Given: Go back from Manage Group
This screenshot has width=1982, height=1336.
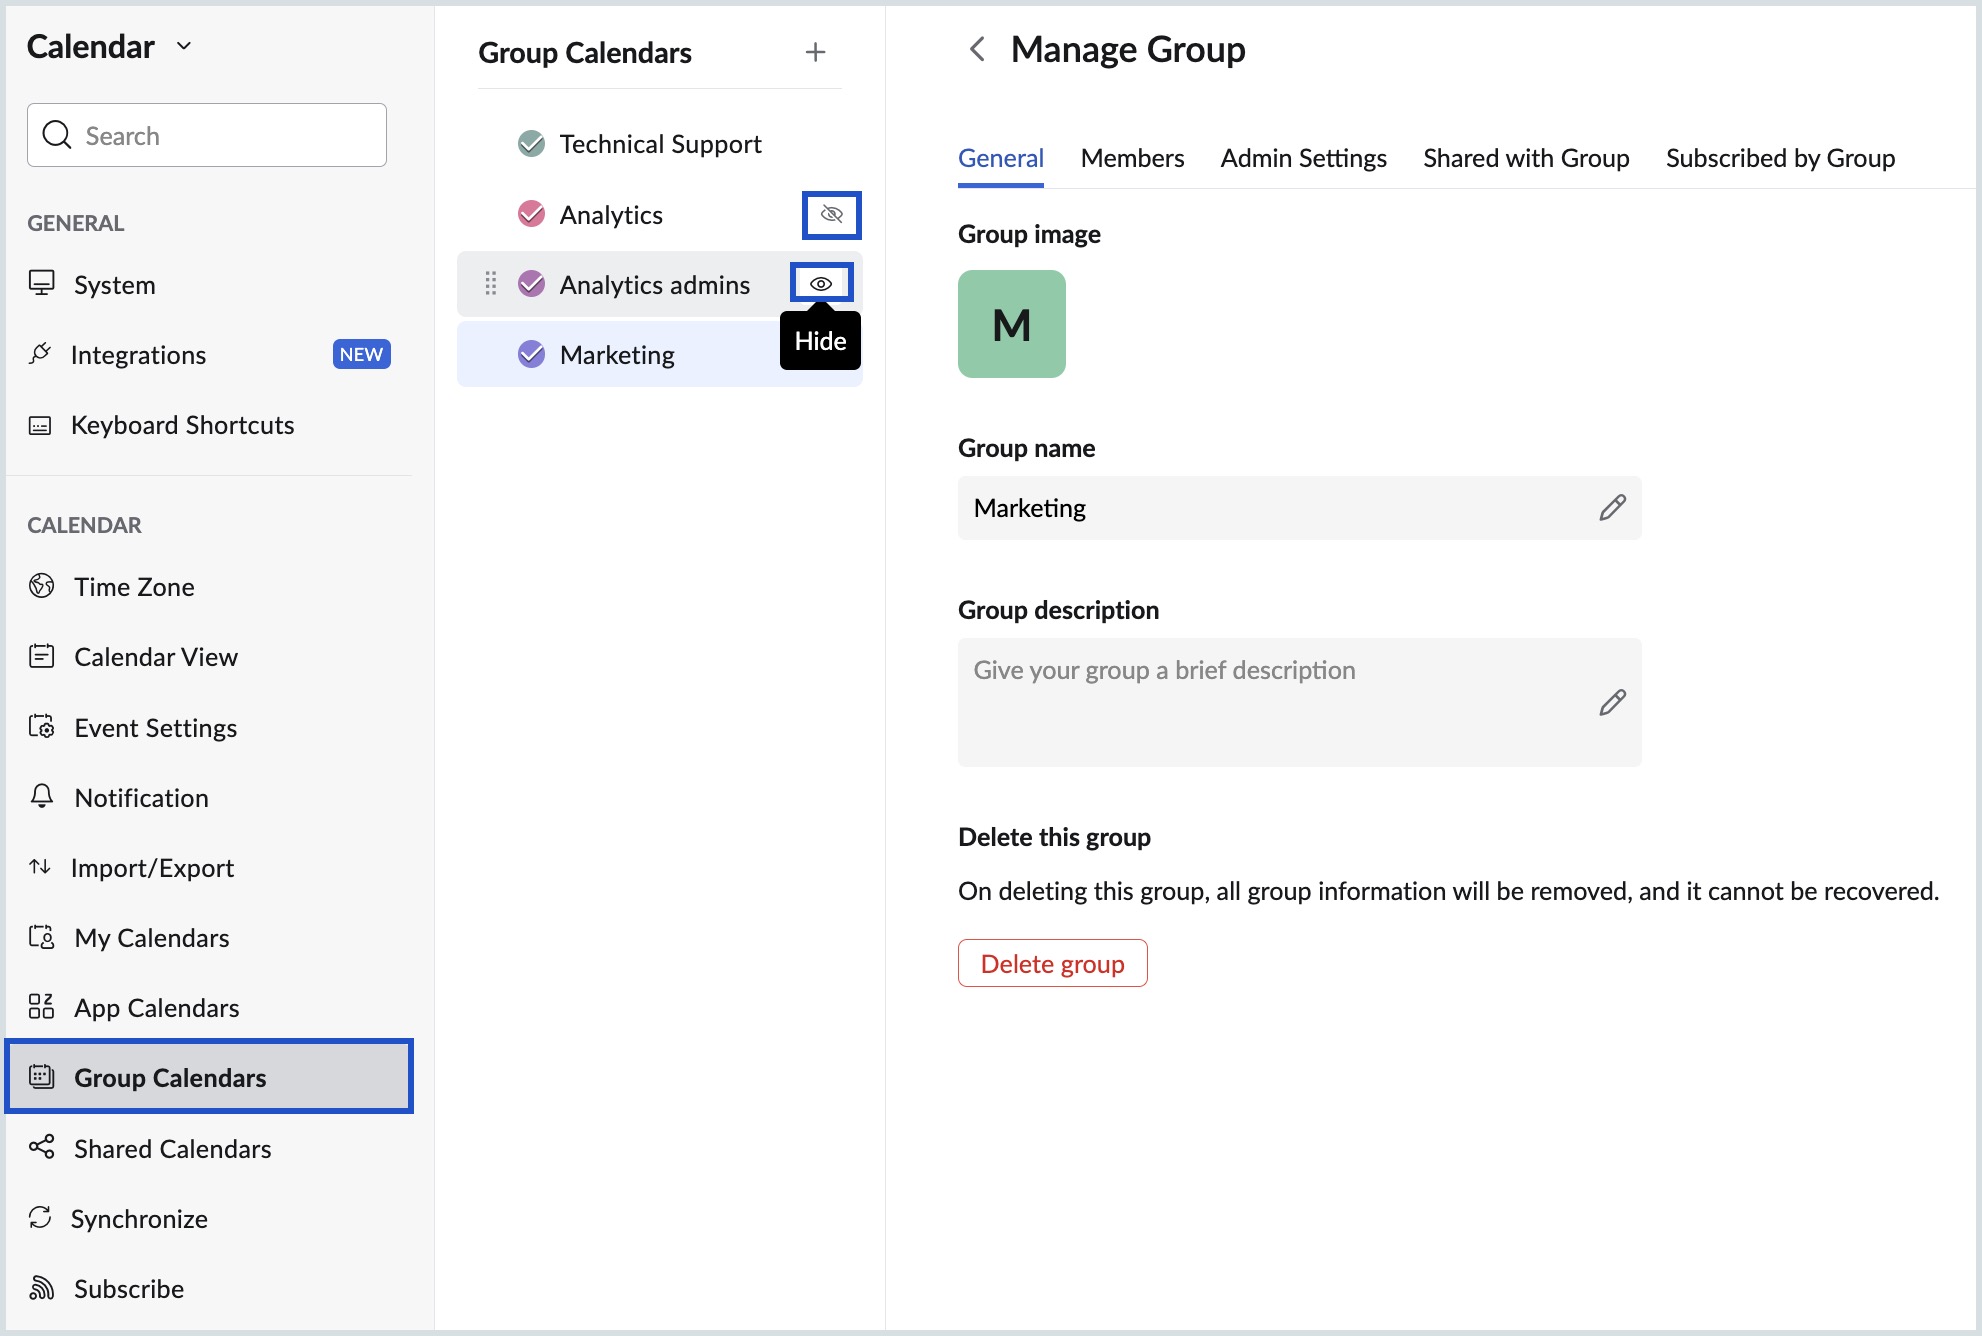Looking at the screenshot, I should pos(977,49).
